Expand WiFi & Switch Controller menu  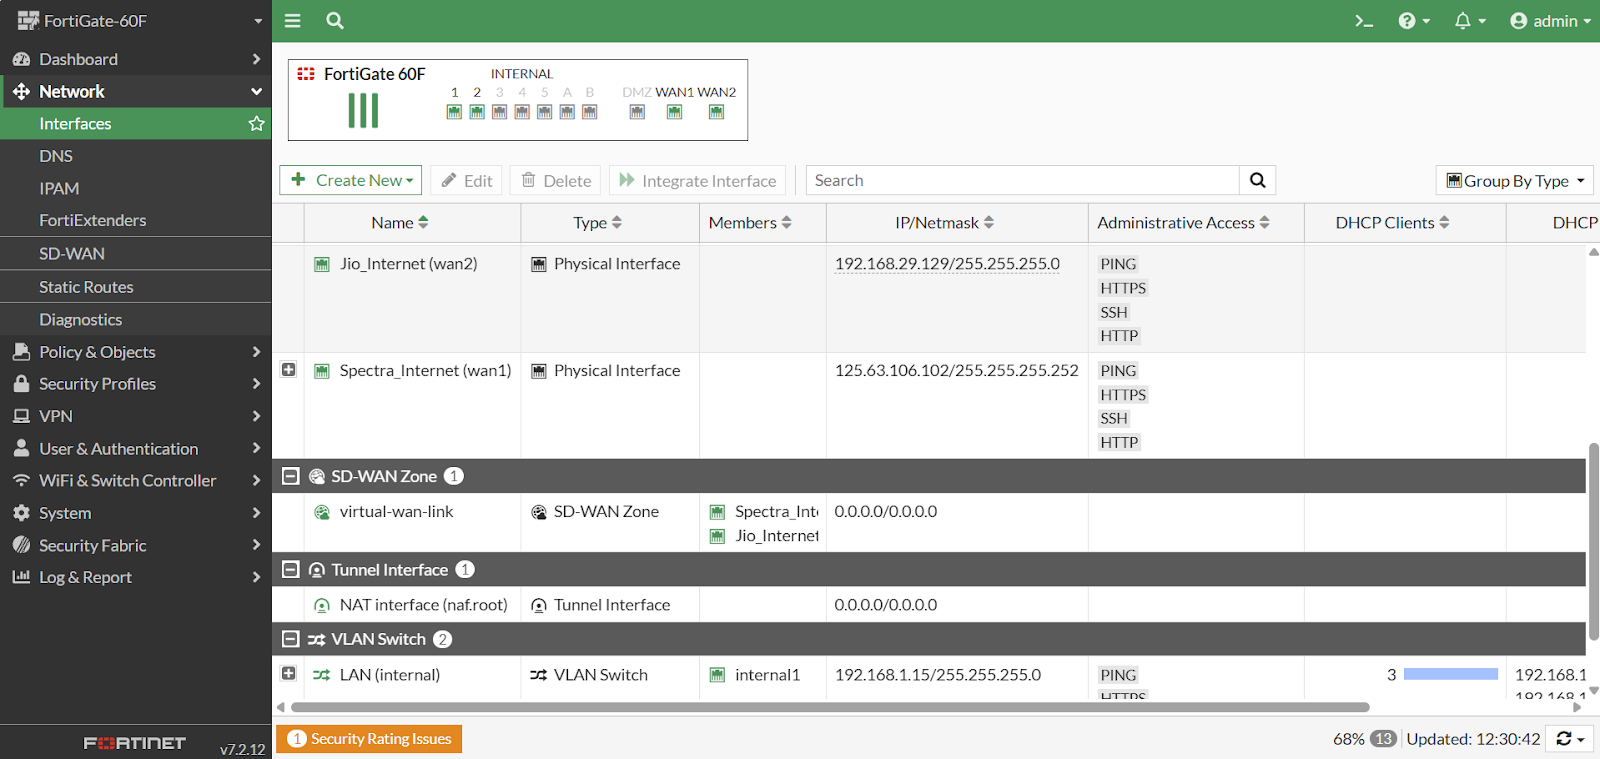(x=136, y=481)
